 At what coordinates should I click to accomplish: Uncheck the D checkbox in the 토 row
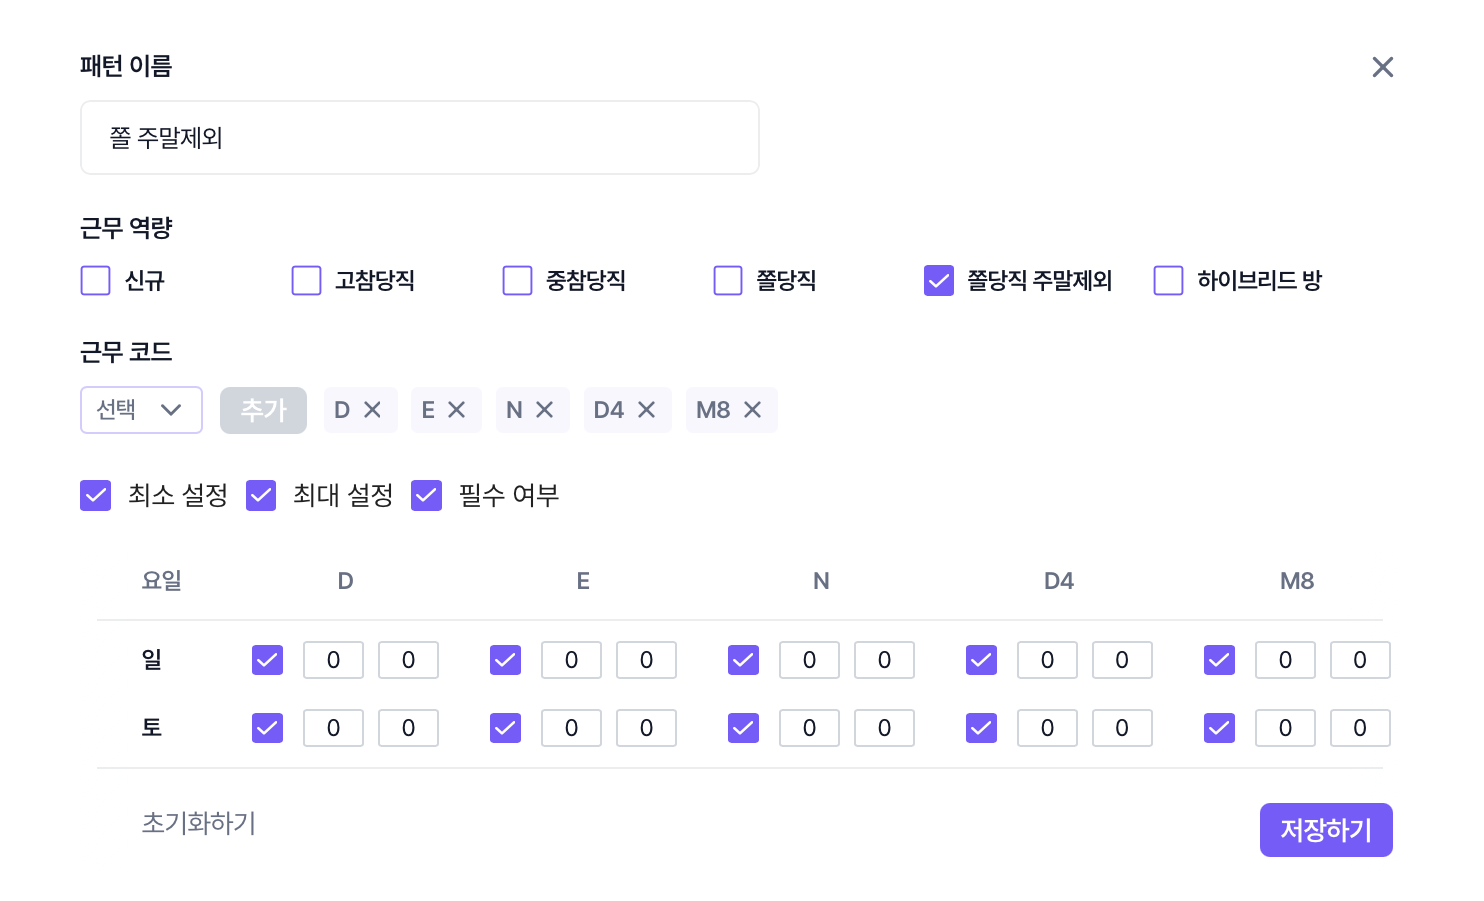point(268,728)
